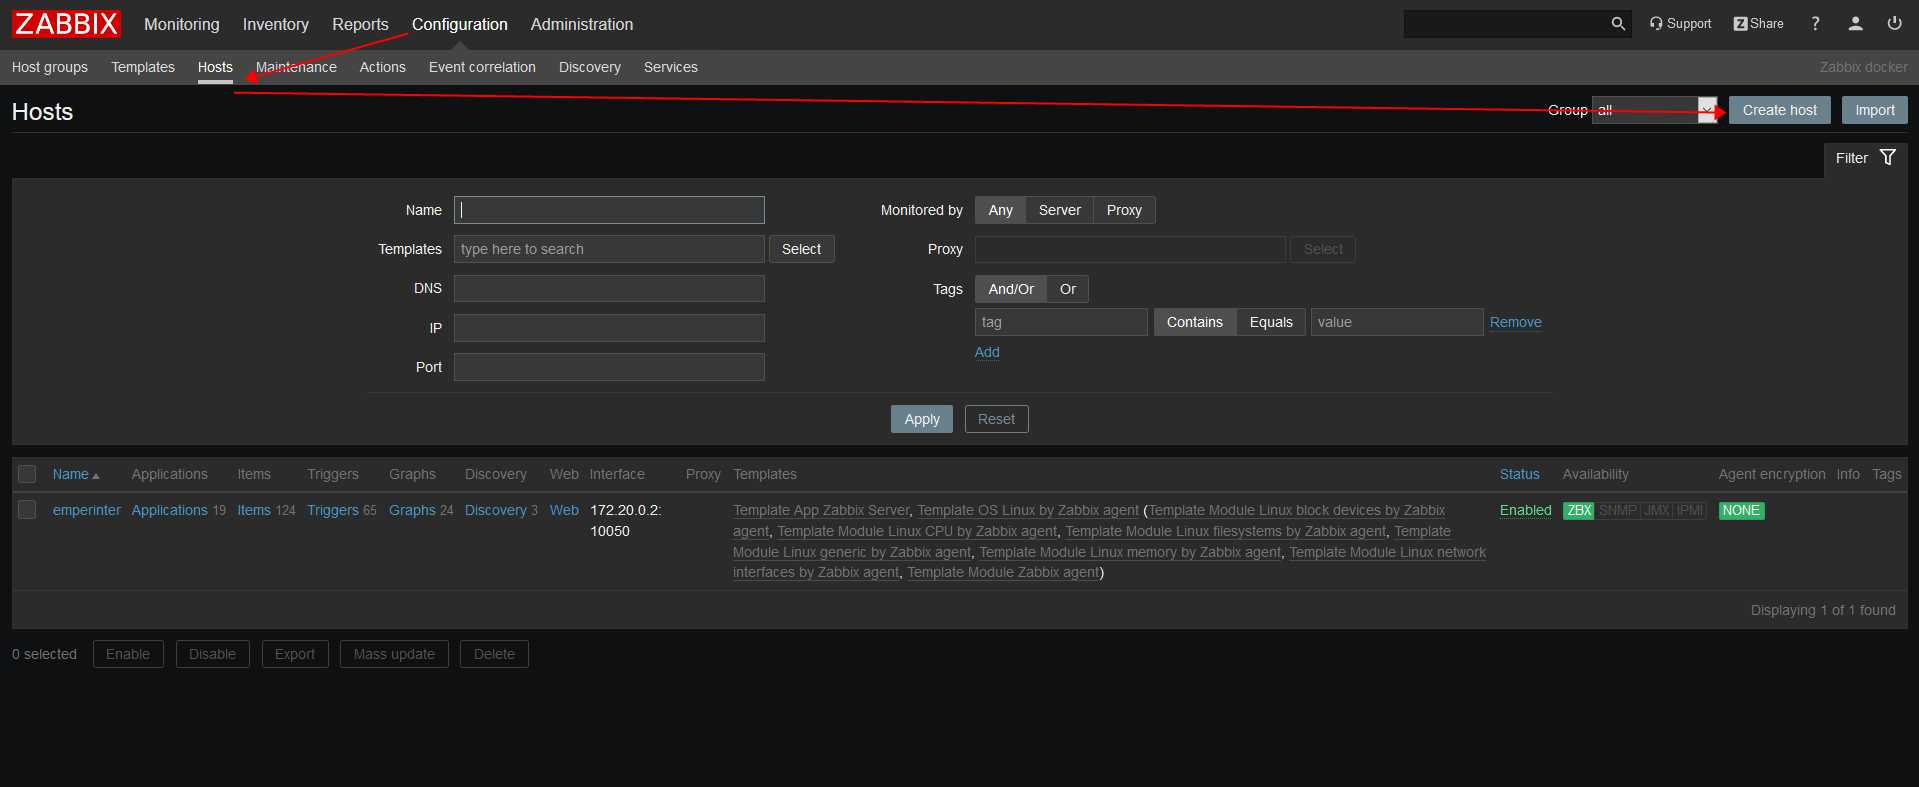This screenshot has width=1919, height=787.
Task: Open emperinter Graphs list
Action: tap(412, 510)
